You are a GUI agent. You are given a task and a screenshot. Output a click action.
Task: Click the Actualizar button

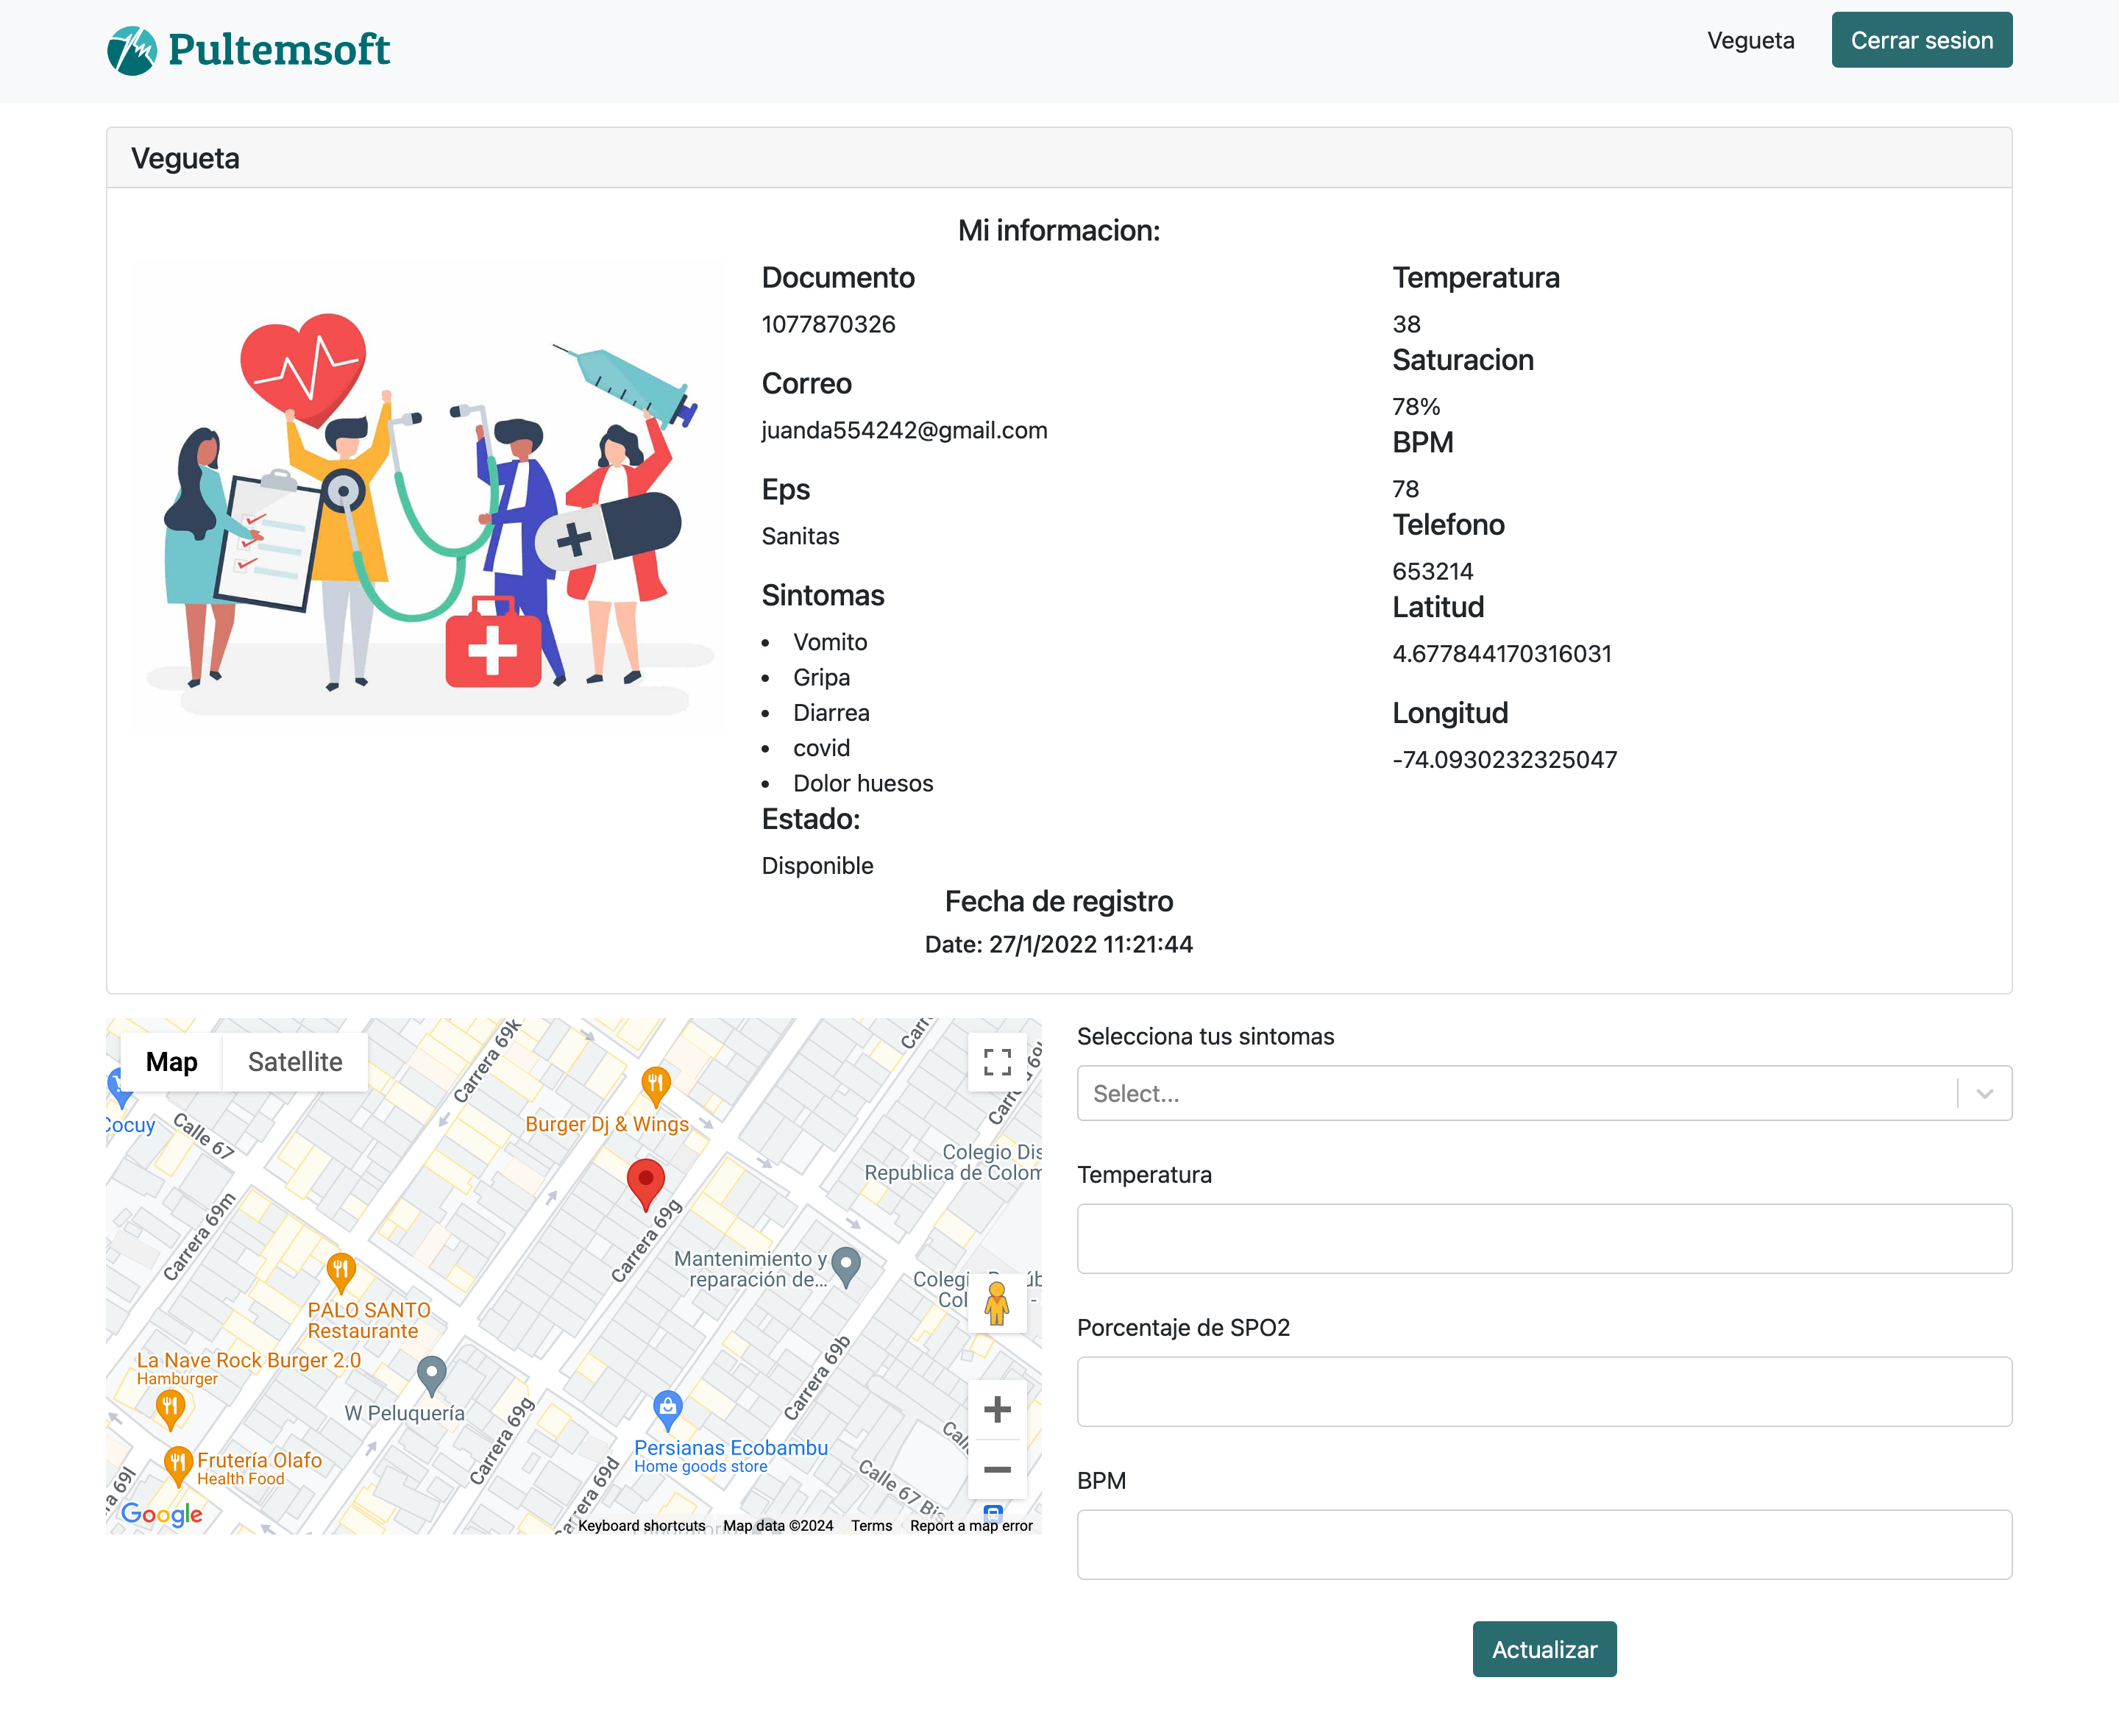click(x=1544, y=1650)
